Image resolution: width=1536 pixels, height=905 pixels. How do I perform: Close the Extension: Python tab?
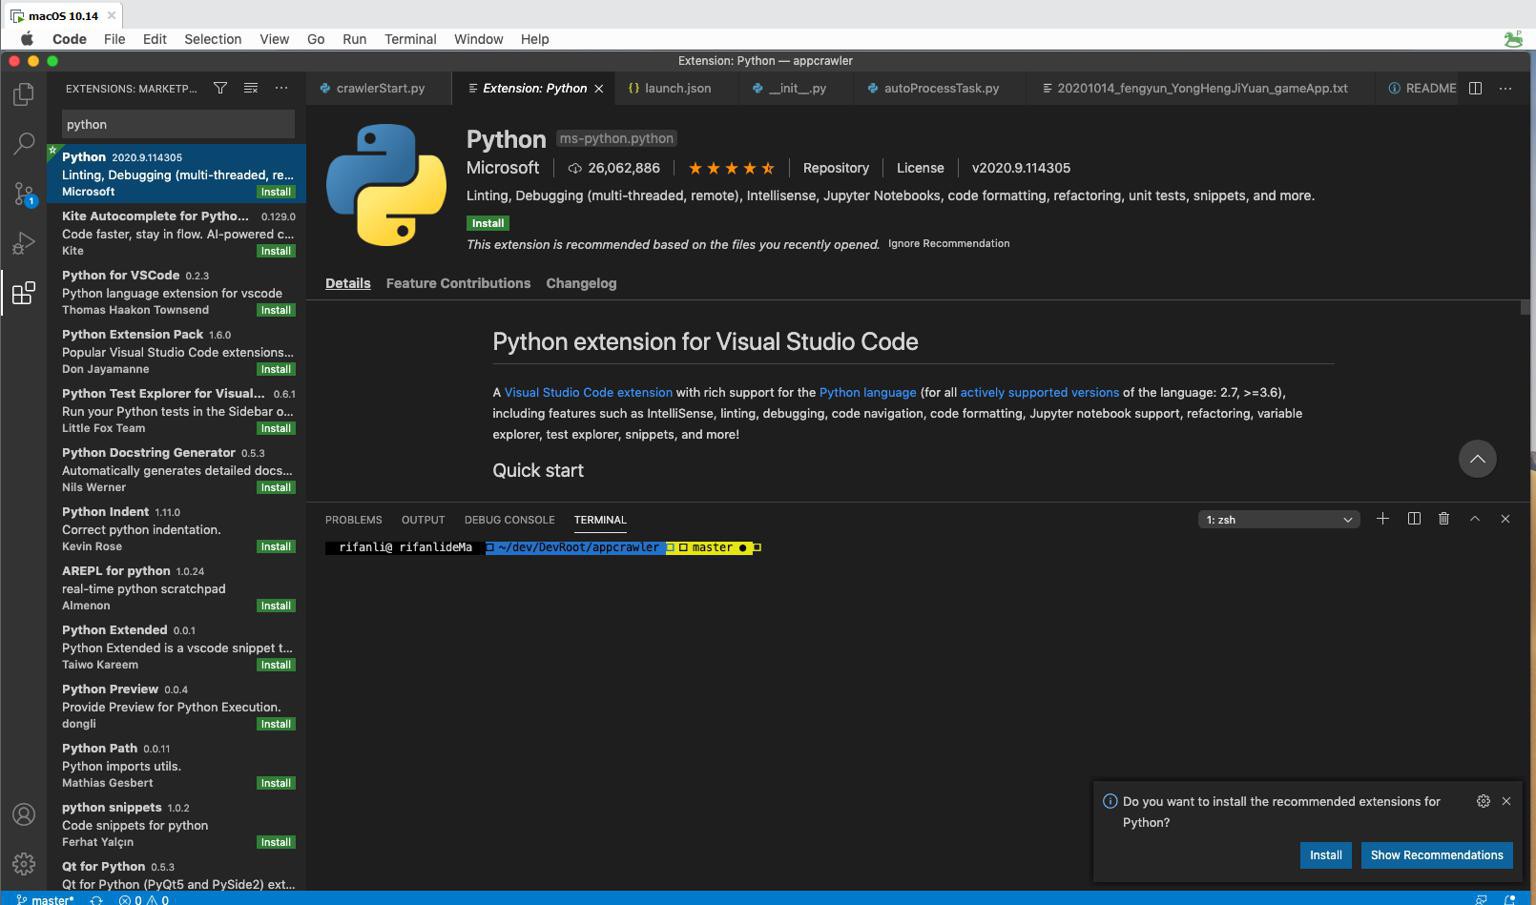[x=599, y=88]
